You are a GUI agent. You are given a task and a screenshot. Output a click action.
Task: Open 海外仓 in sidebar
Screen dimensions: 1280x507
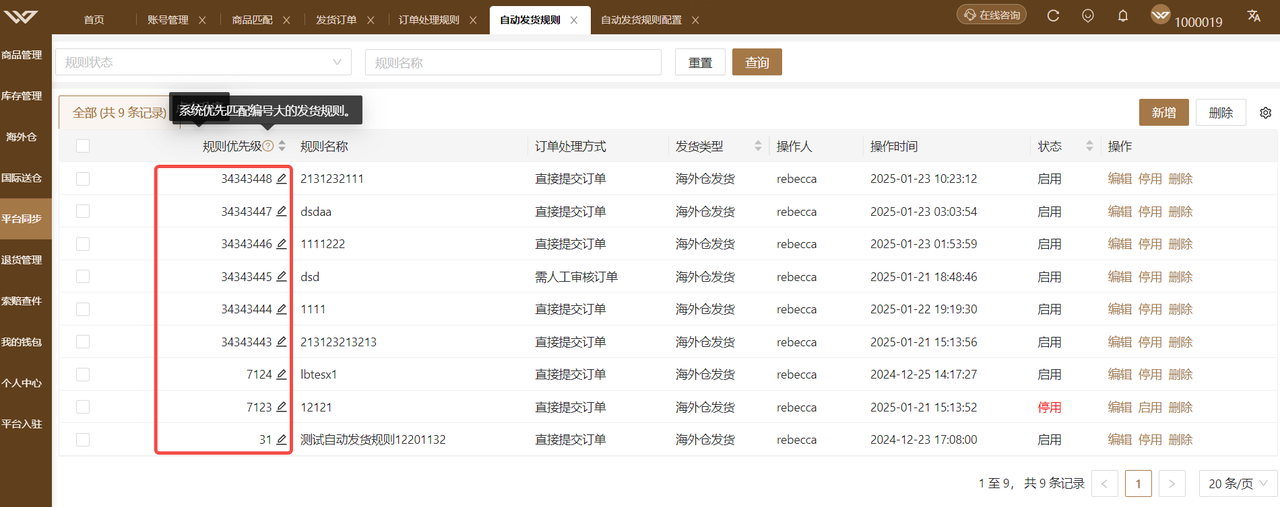pyautogui.click(x=22, y=137)
